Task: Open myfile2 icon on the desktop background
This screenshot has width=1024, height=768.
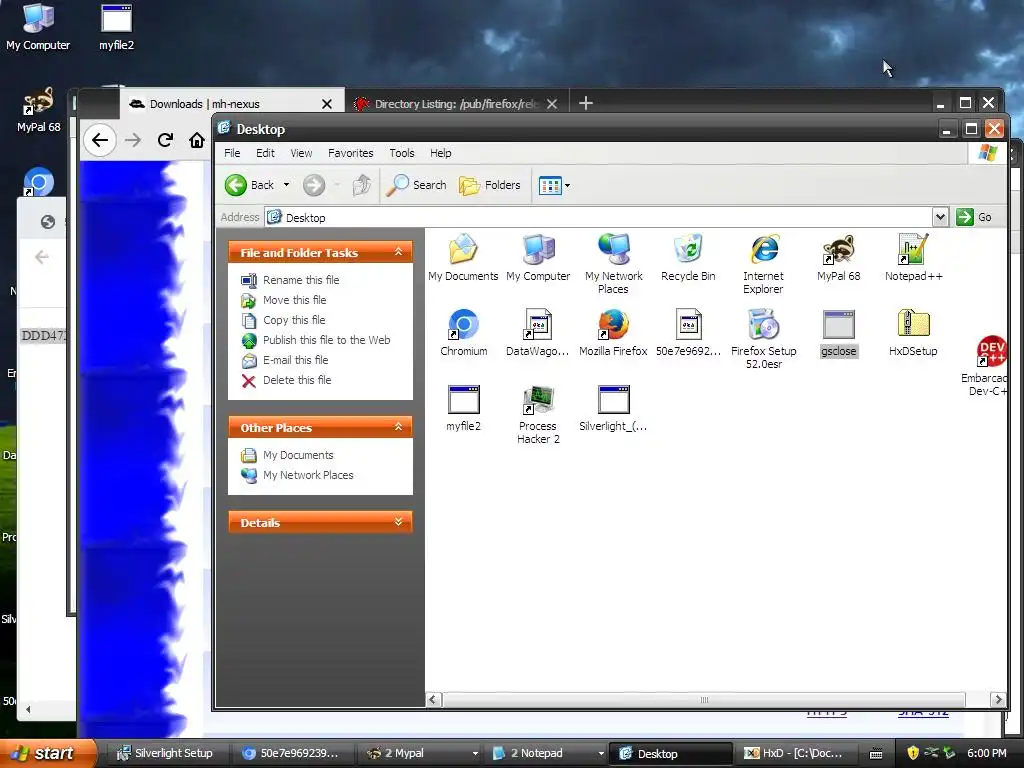Action: pyautogui.click(x=116, y=26)
